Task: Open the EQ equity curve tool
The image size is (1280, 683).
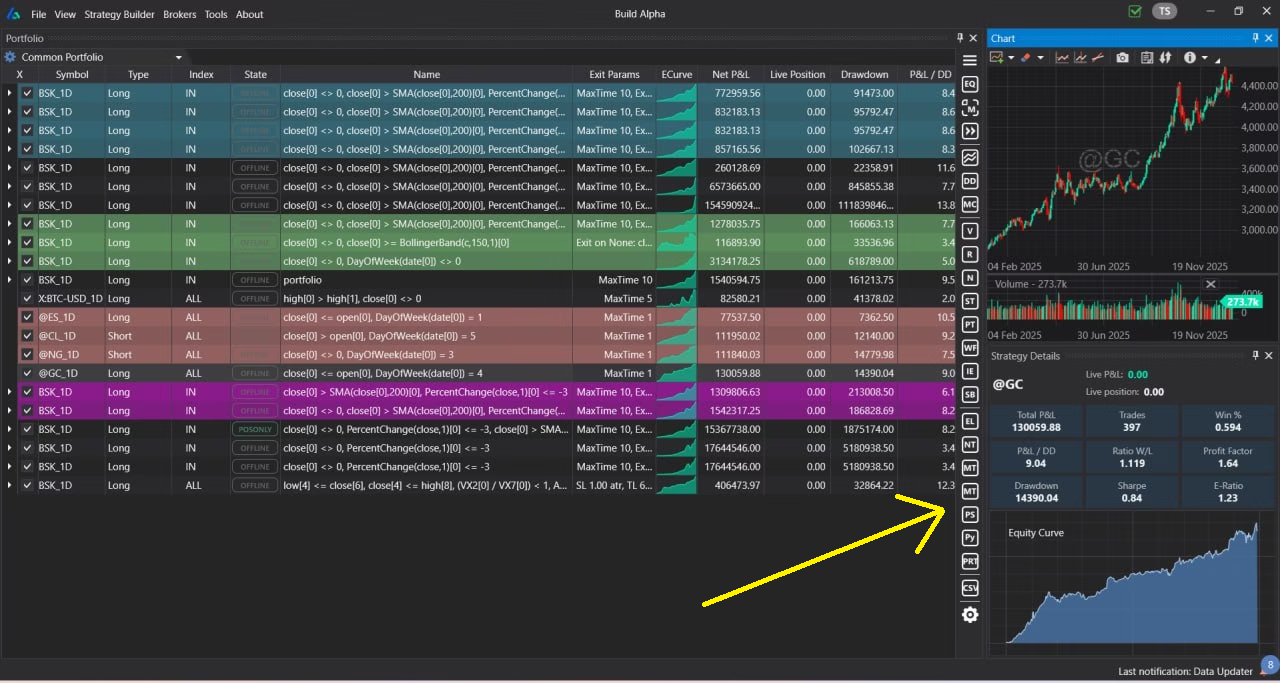Action: click(x=969, y=84)
